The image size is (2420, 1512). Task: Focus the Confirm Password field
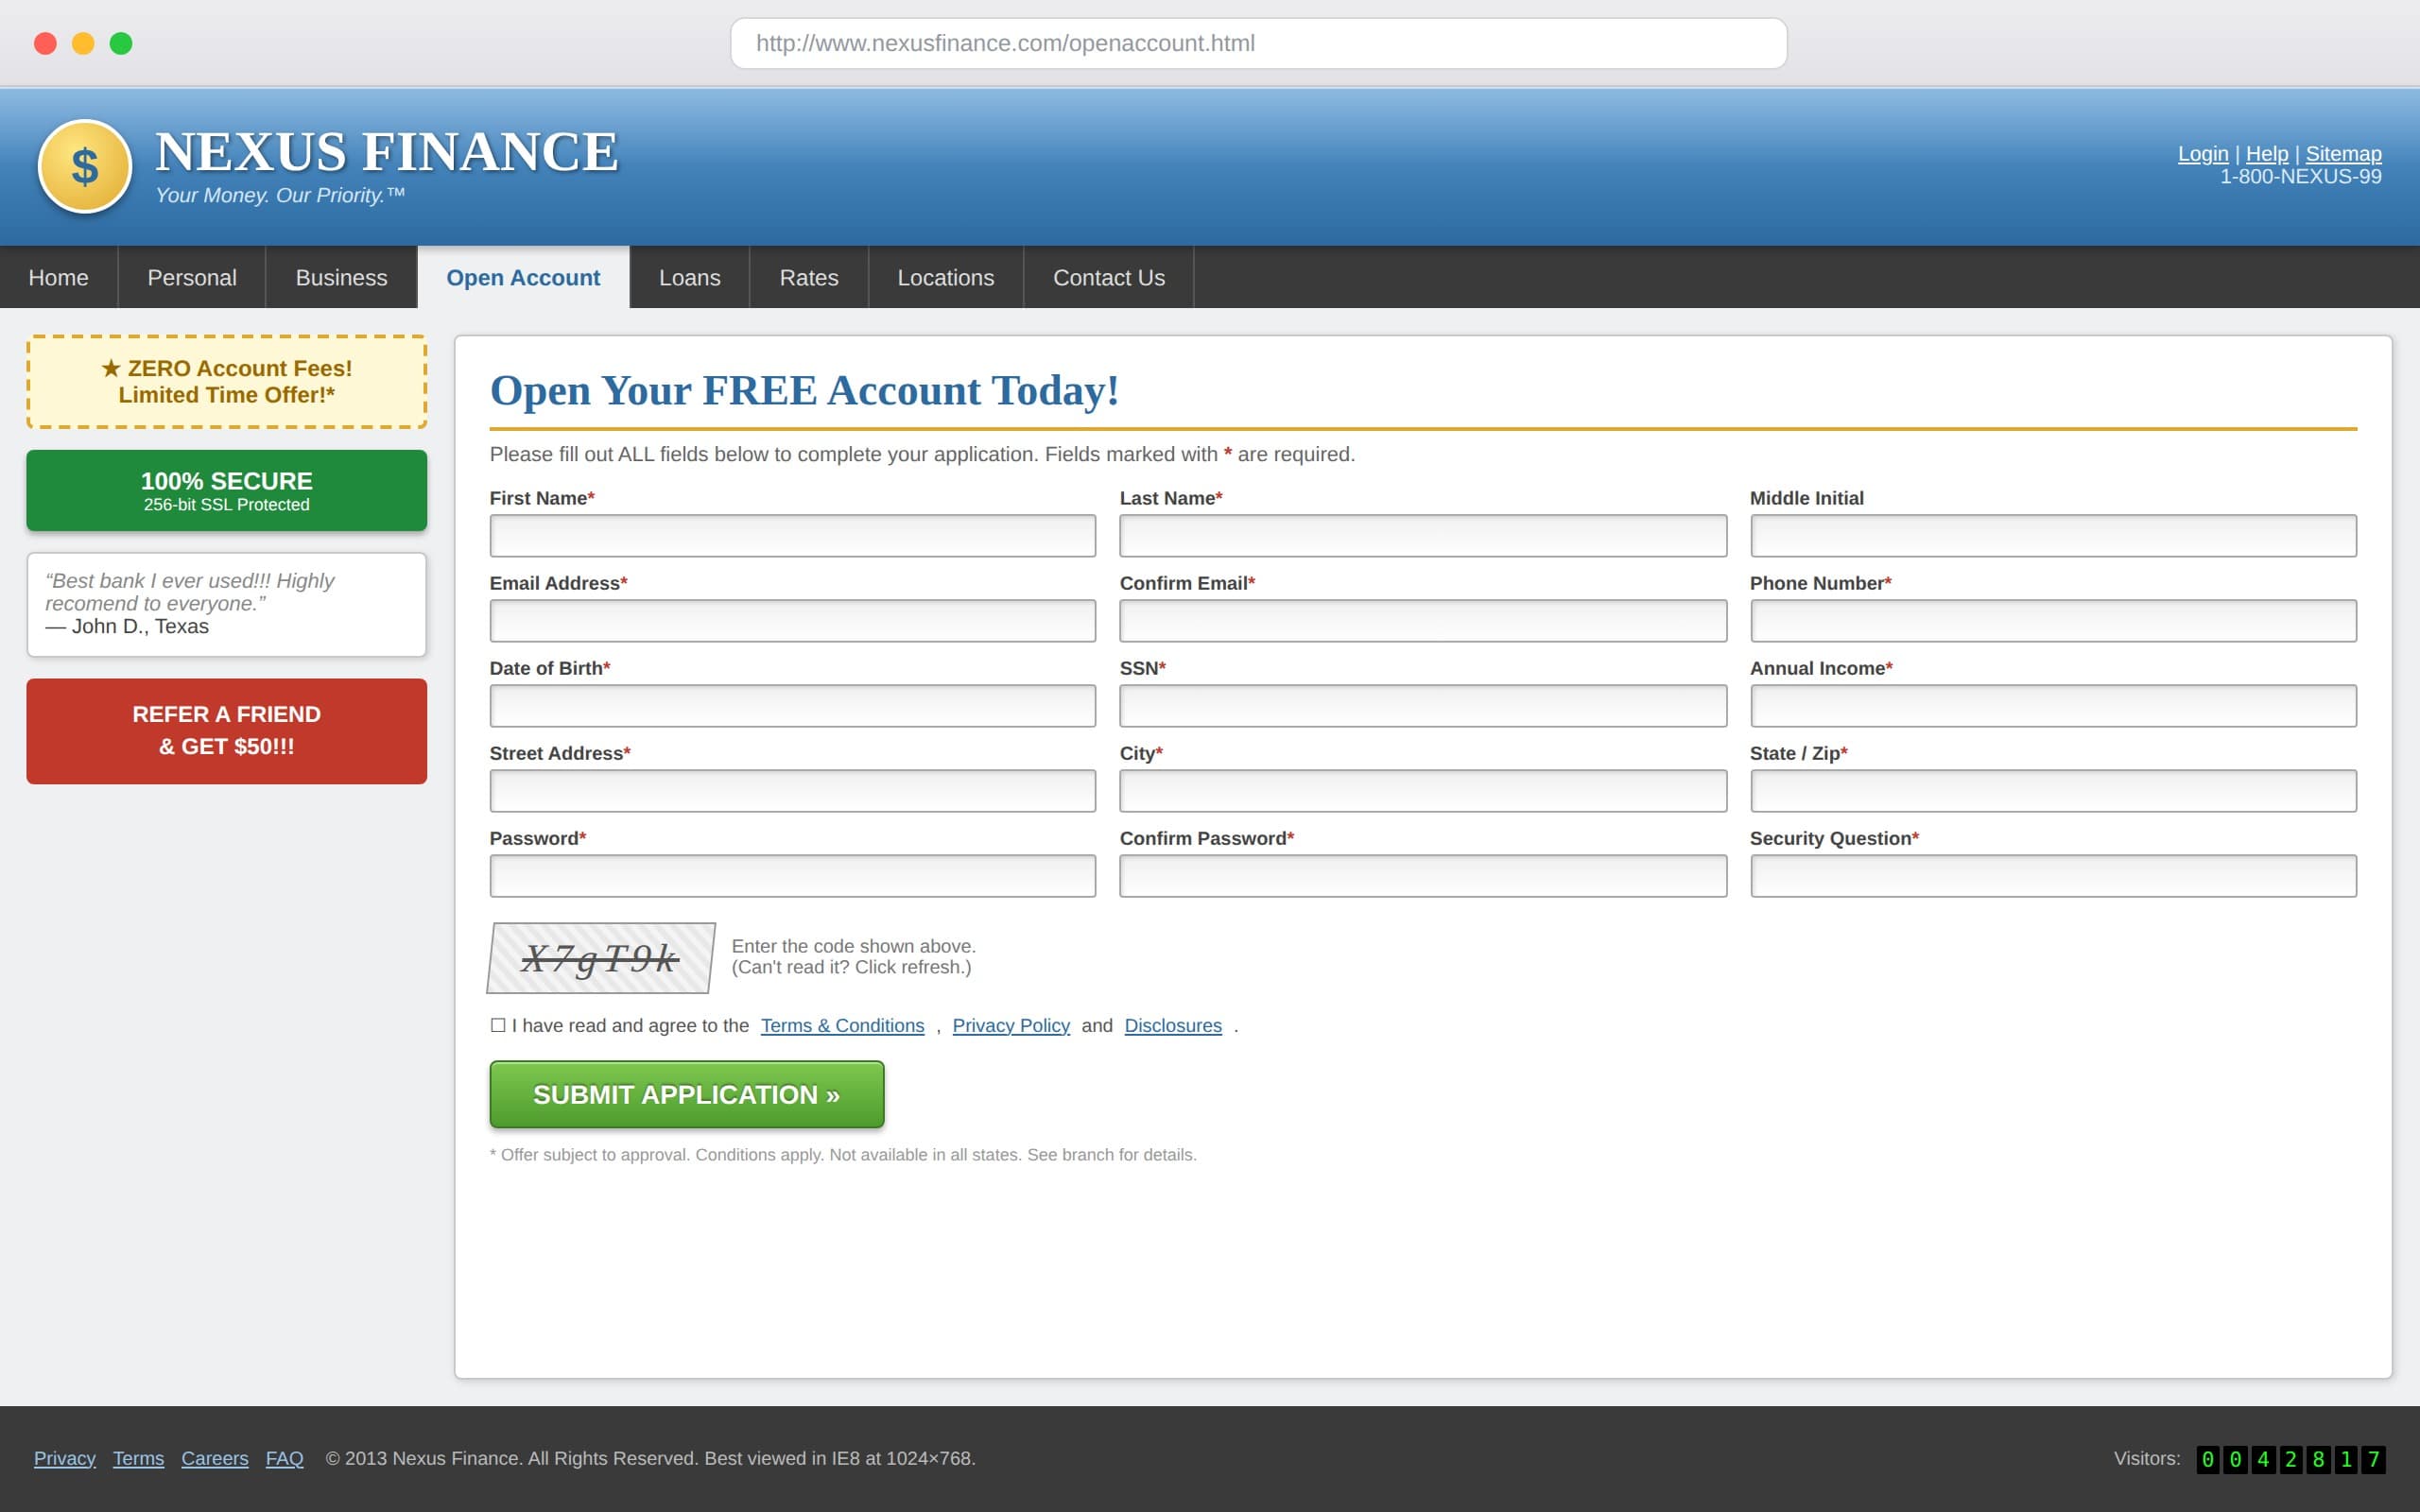[1423, 876]
